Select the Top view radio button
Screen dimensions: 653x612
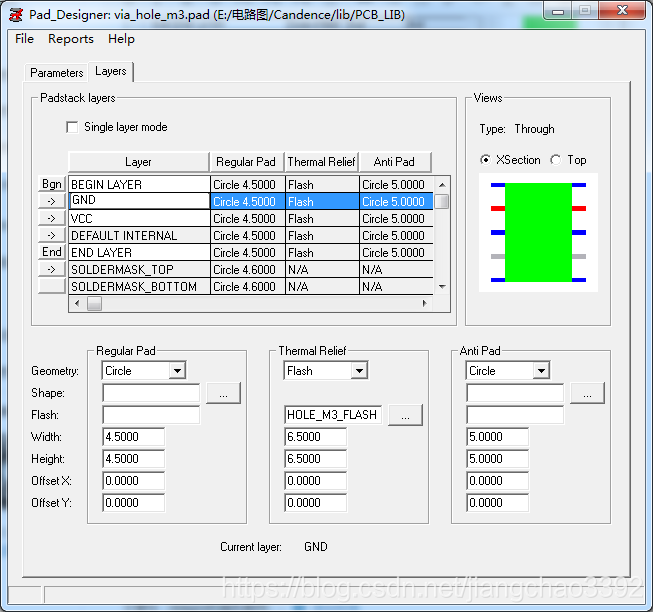point(556,160)
